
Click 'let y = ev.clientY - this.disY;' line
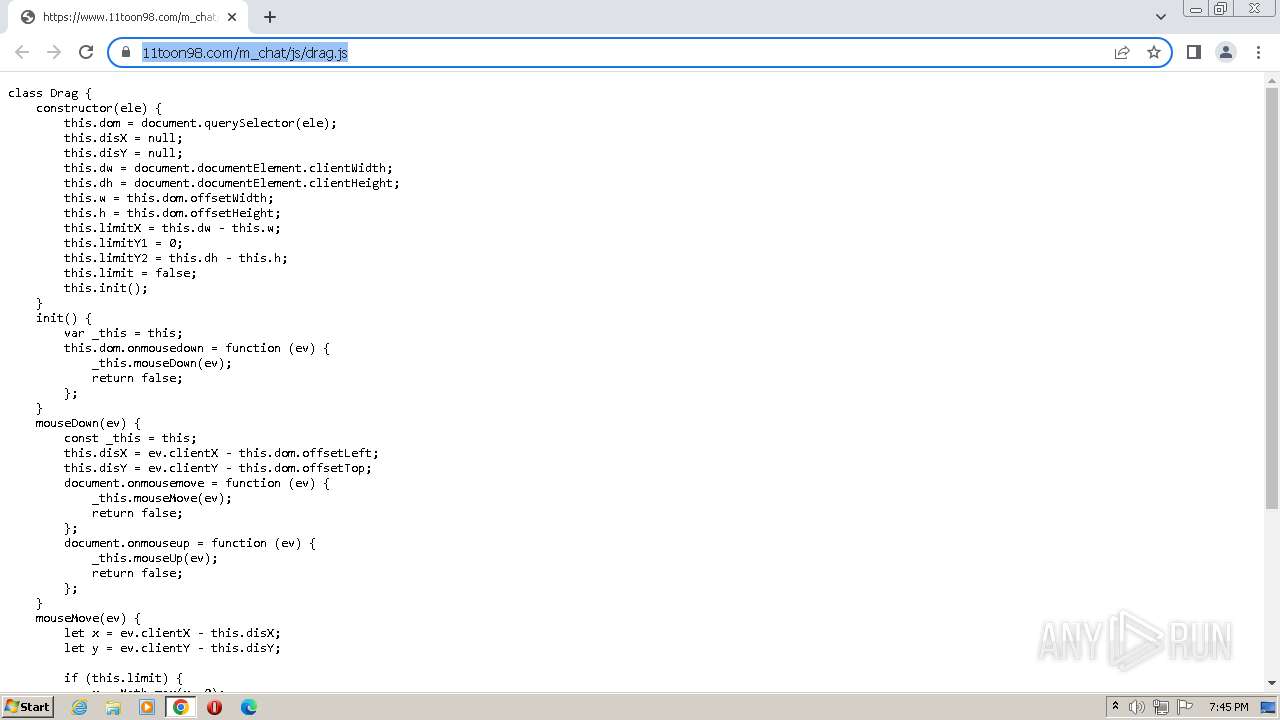point(172,648)
